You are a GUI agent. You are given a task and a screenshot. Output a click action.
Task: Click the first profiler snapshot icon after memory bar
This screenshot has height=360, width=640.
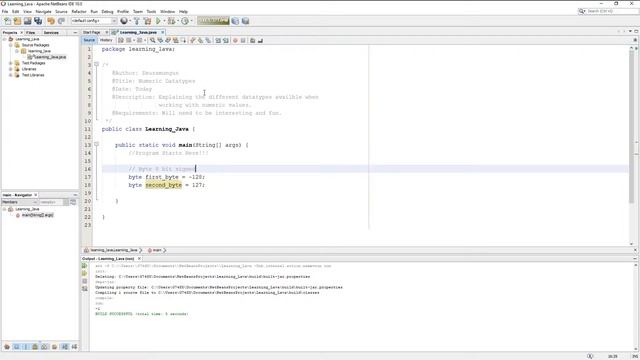(235, 21)
